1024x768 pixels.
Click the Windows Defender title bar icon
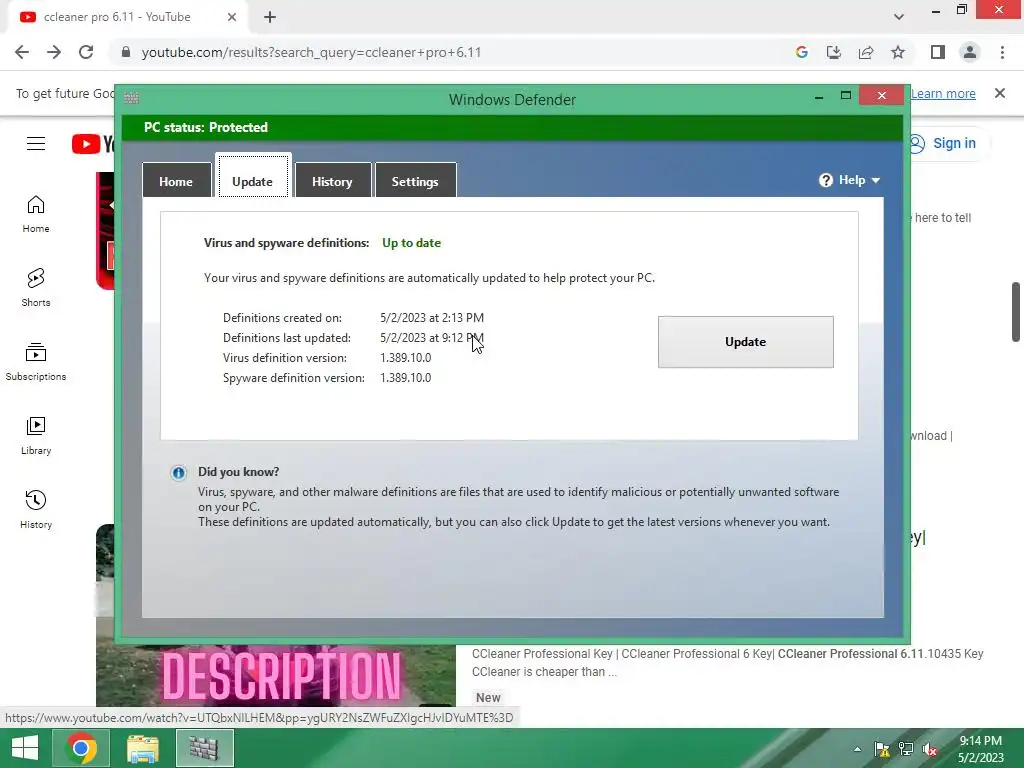pos(131,99)
